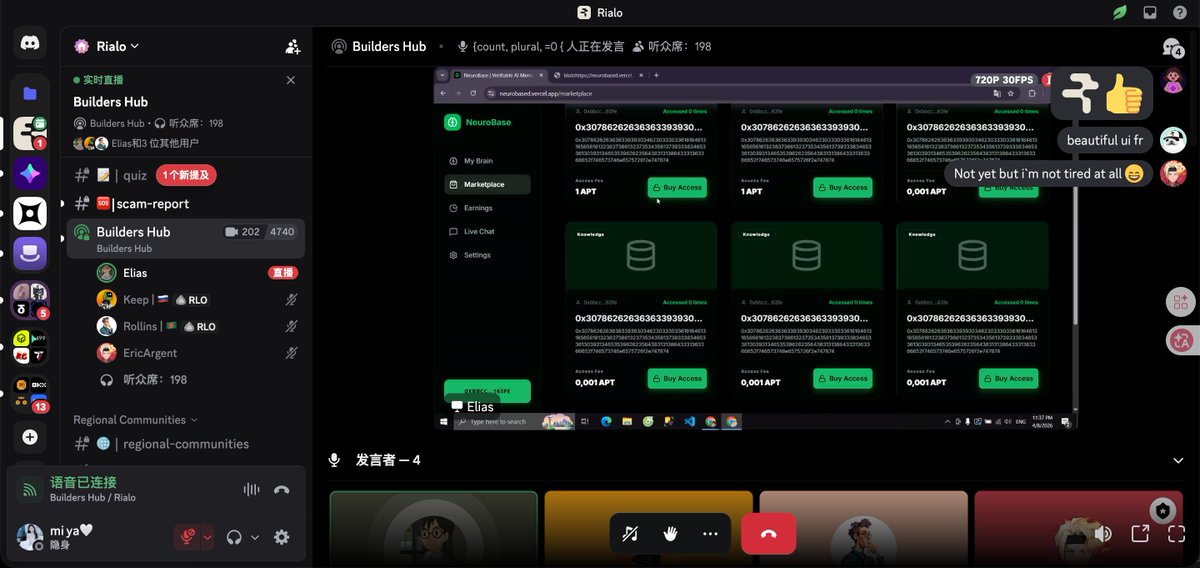This screenshot has width=1200, height=568.
Task: Pop out the stream window
Action: point(1140,534)
